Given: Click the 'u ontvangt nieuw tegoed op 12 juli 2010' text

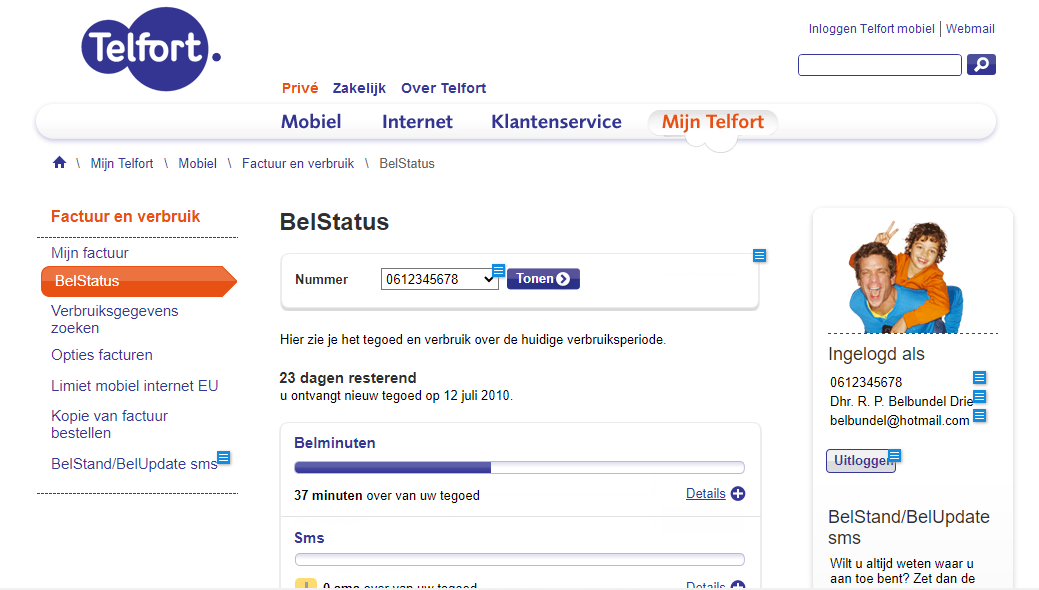Looking at the screenshot, I should point(396,396).
